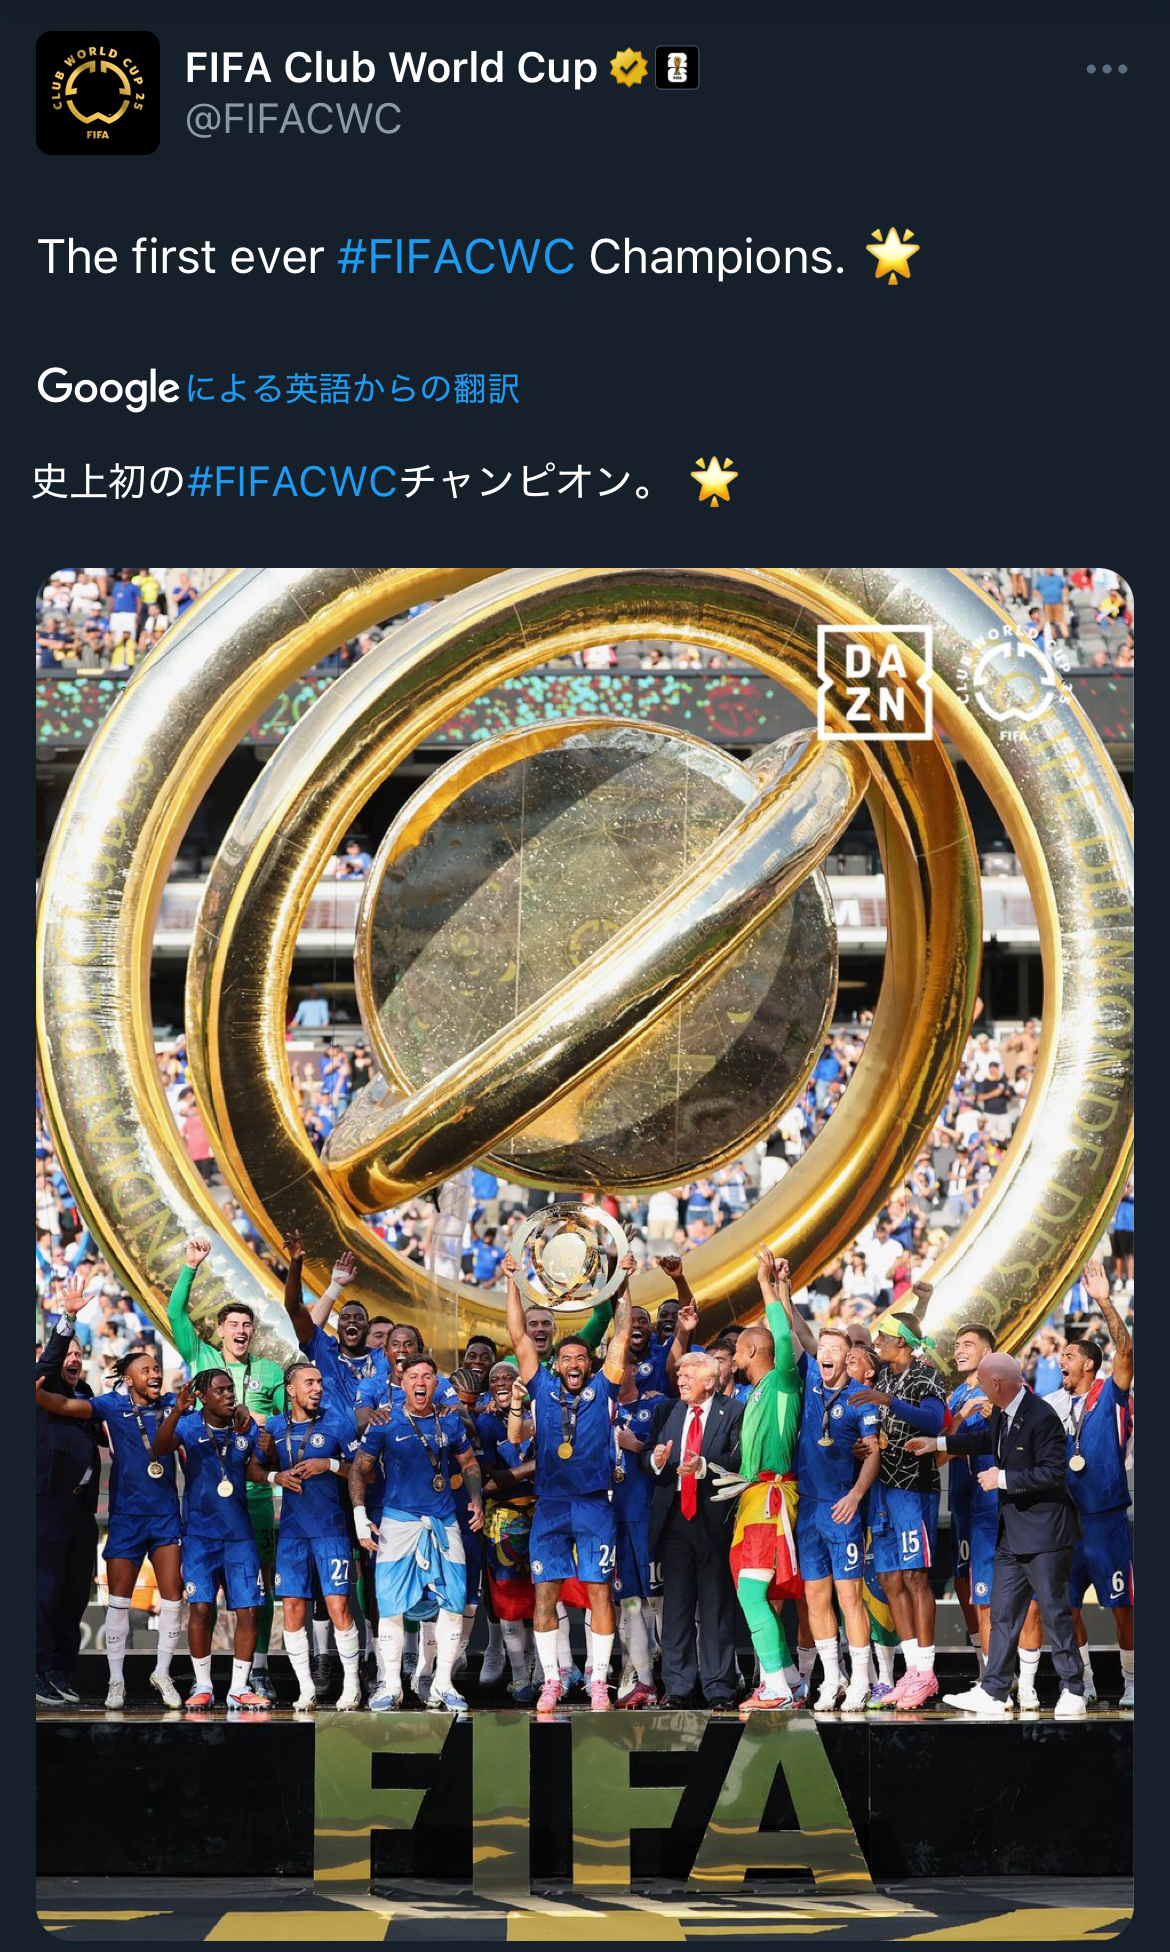Open #FIFACWC hashtag in the English tweet
Screen dimensions: 1170x1952
click(456, 257)
